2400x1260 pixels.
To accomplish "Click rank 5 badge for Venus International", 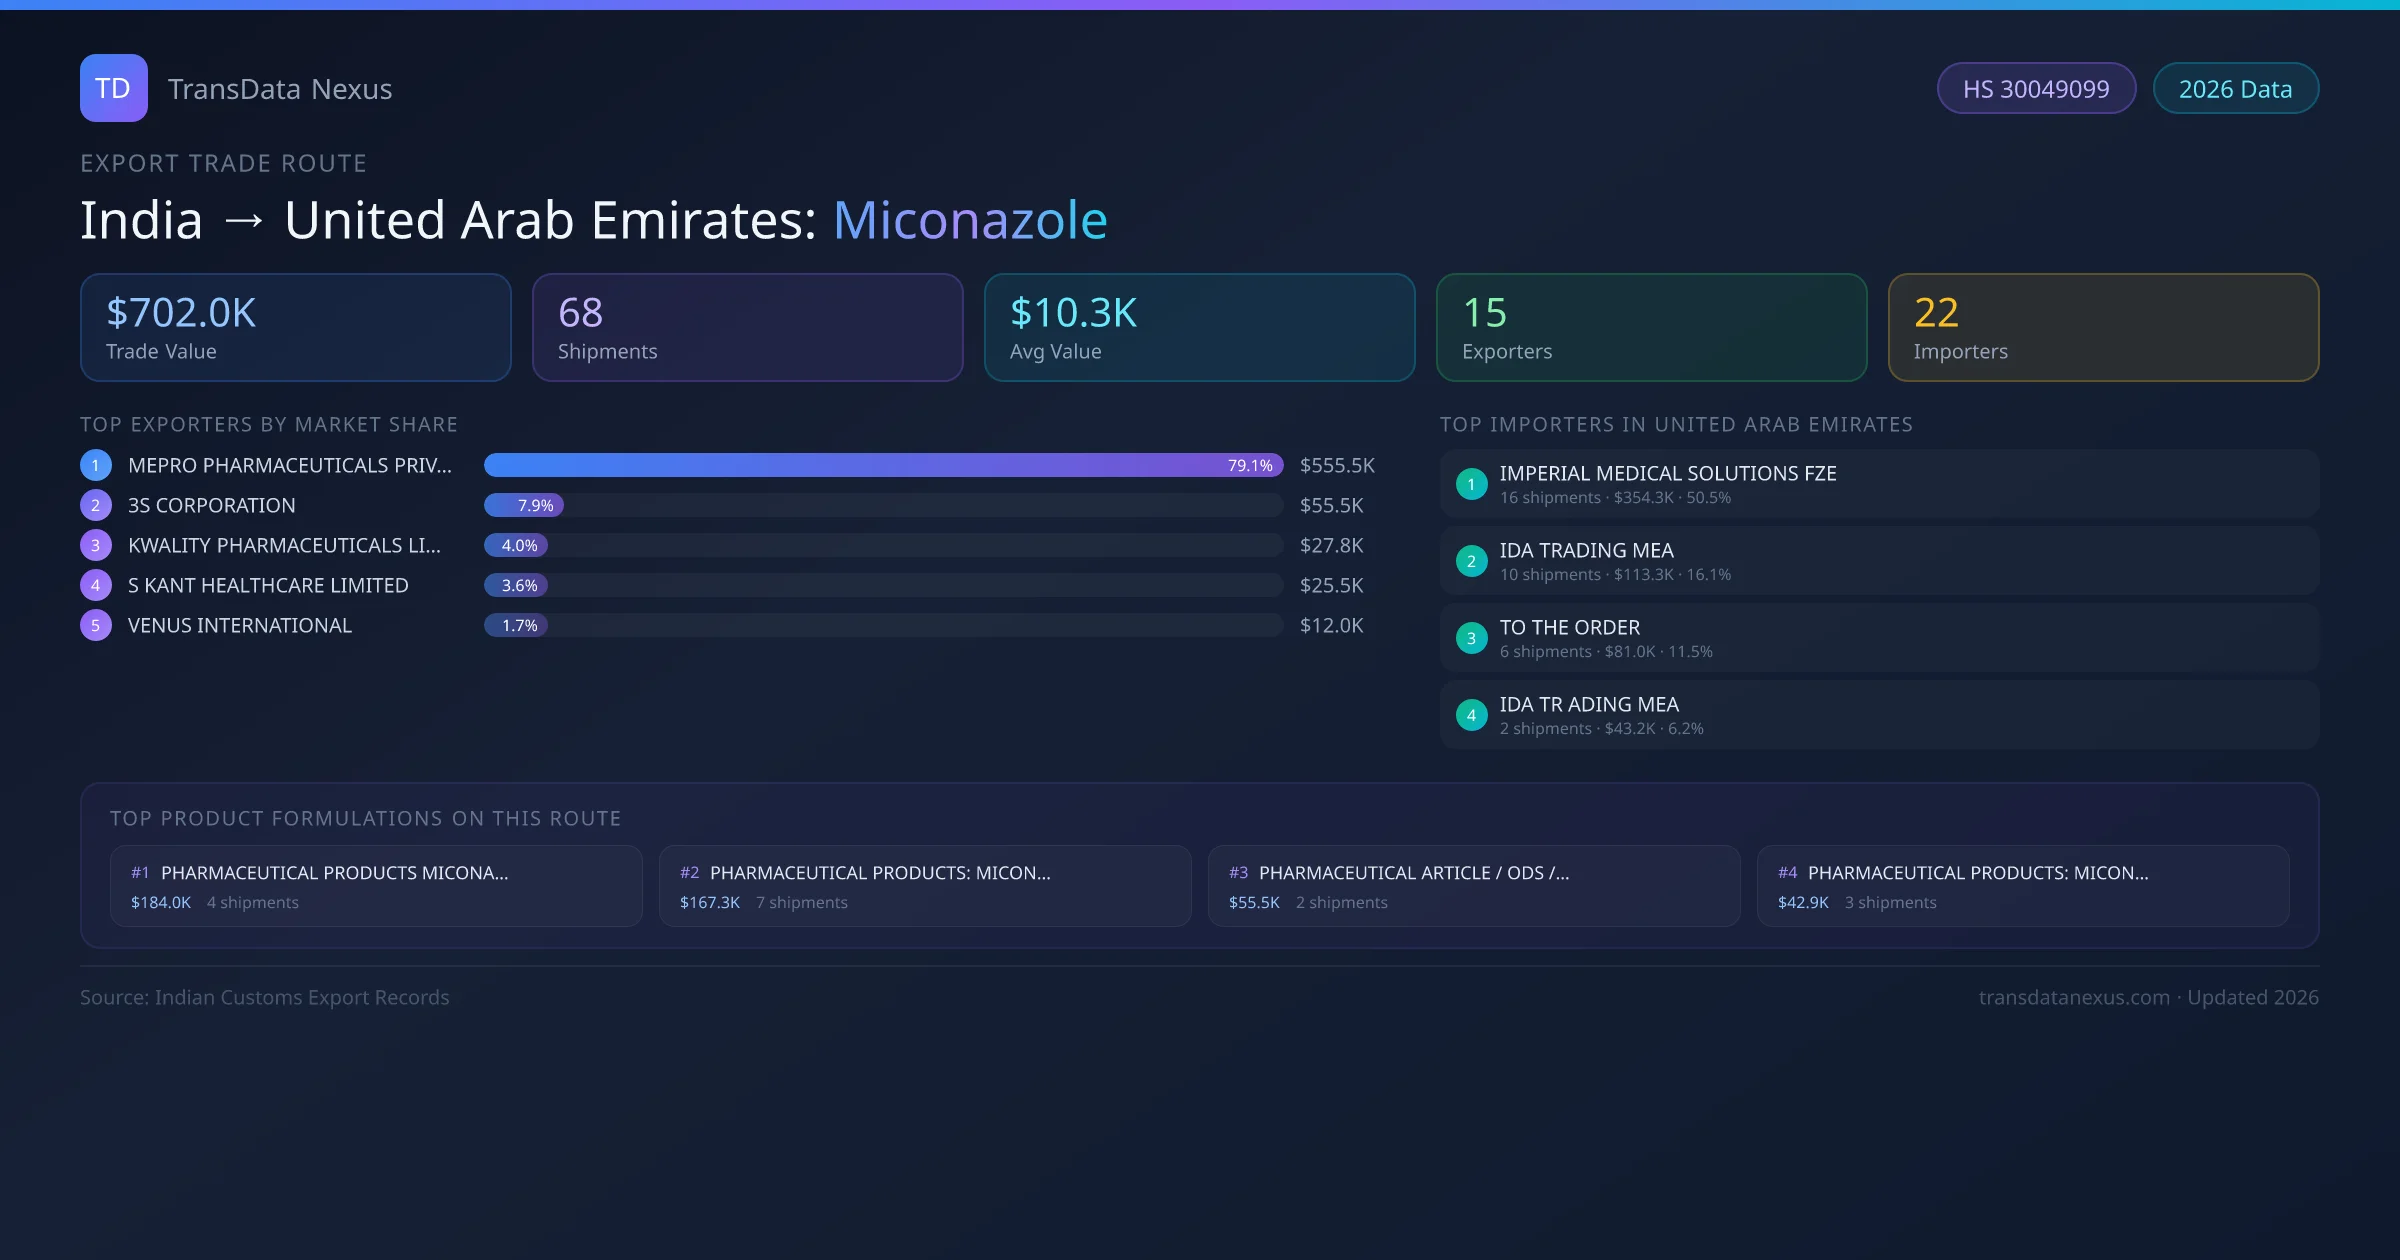I will click(96, 625).
